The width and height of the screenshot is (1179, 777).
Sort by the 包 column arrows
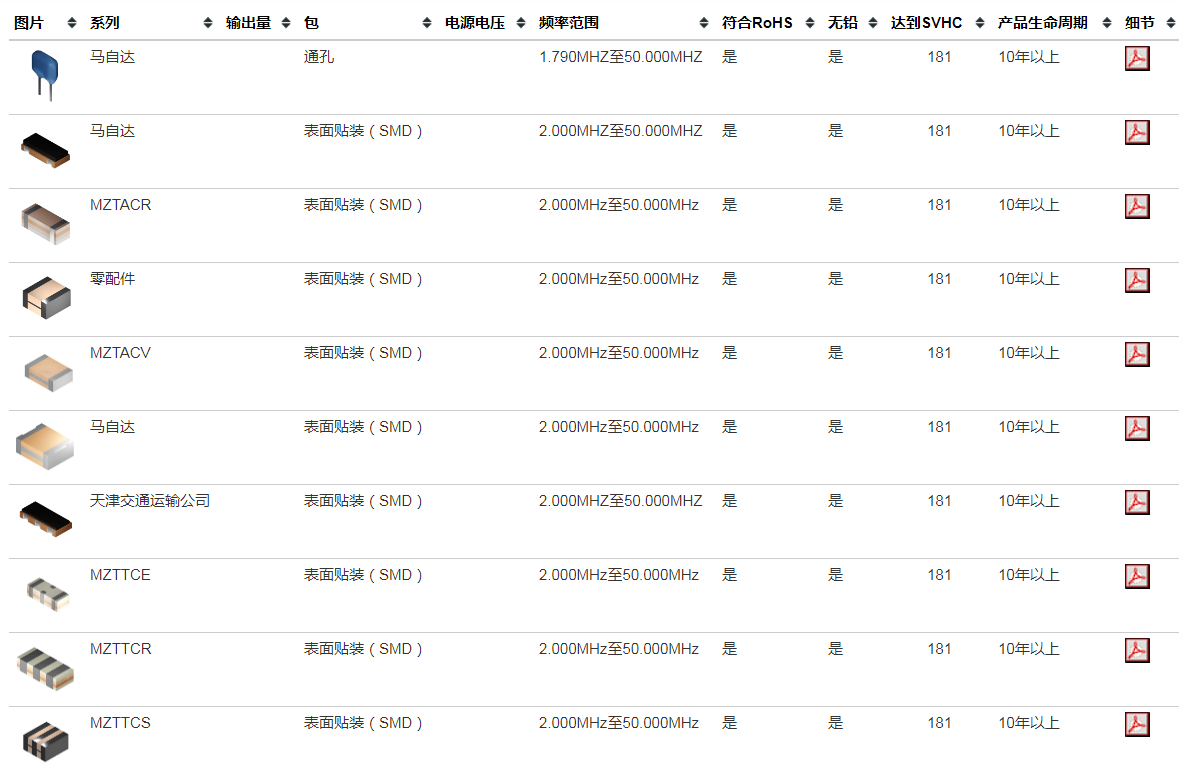click(x=427, y=23)
